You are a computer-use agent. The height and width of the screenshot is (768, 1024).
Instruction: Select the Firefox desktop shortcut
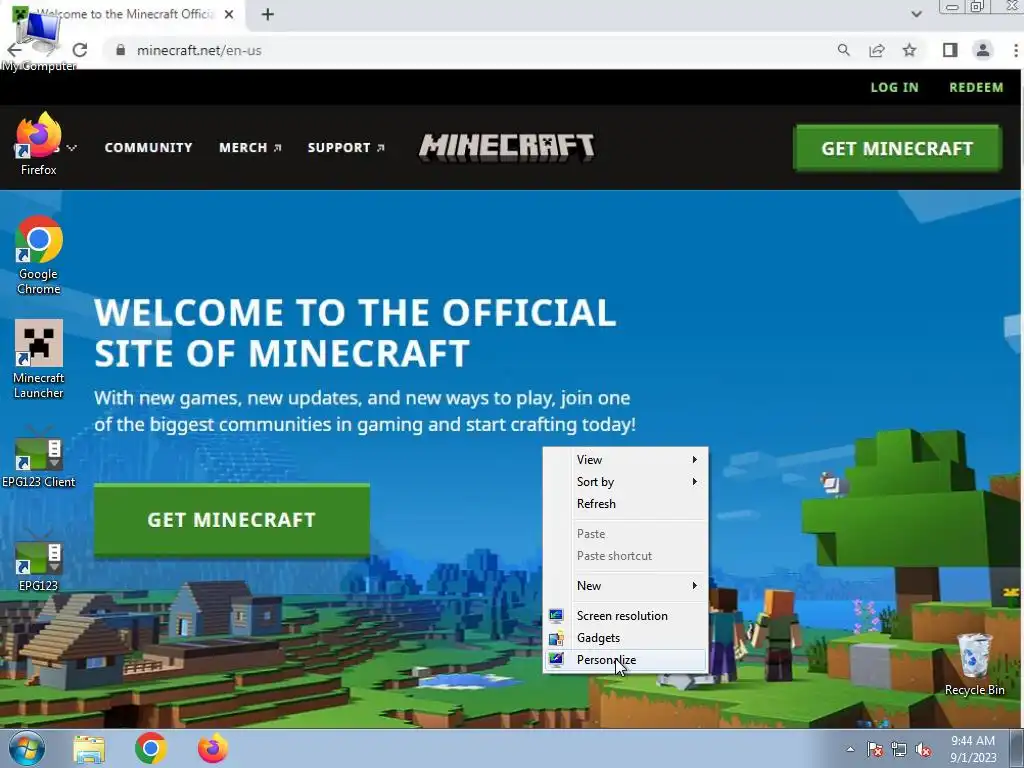[39, 144]
